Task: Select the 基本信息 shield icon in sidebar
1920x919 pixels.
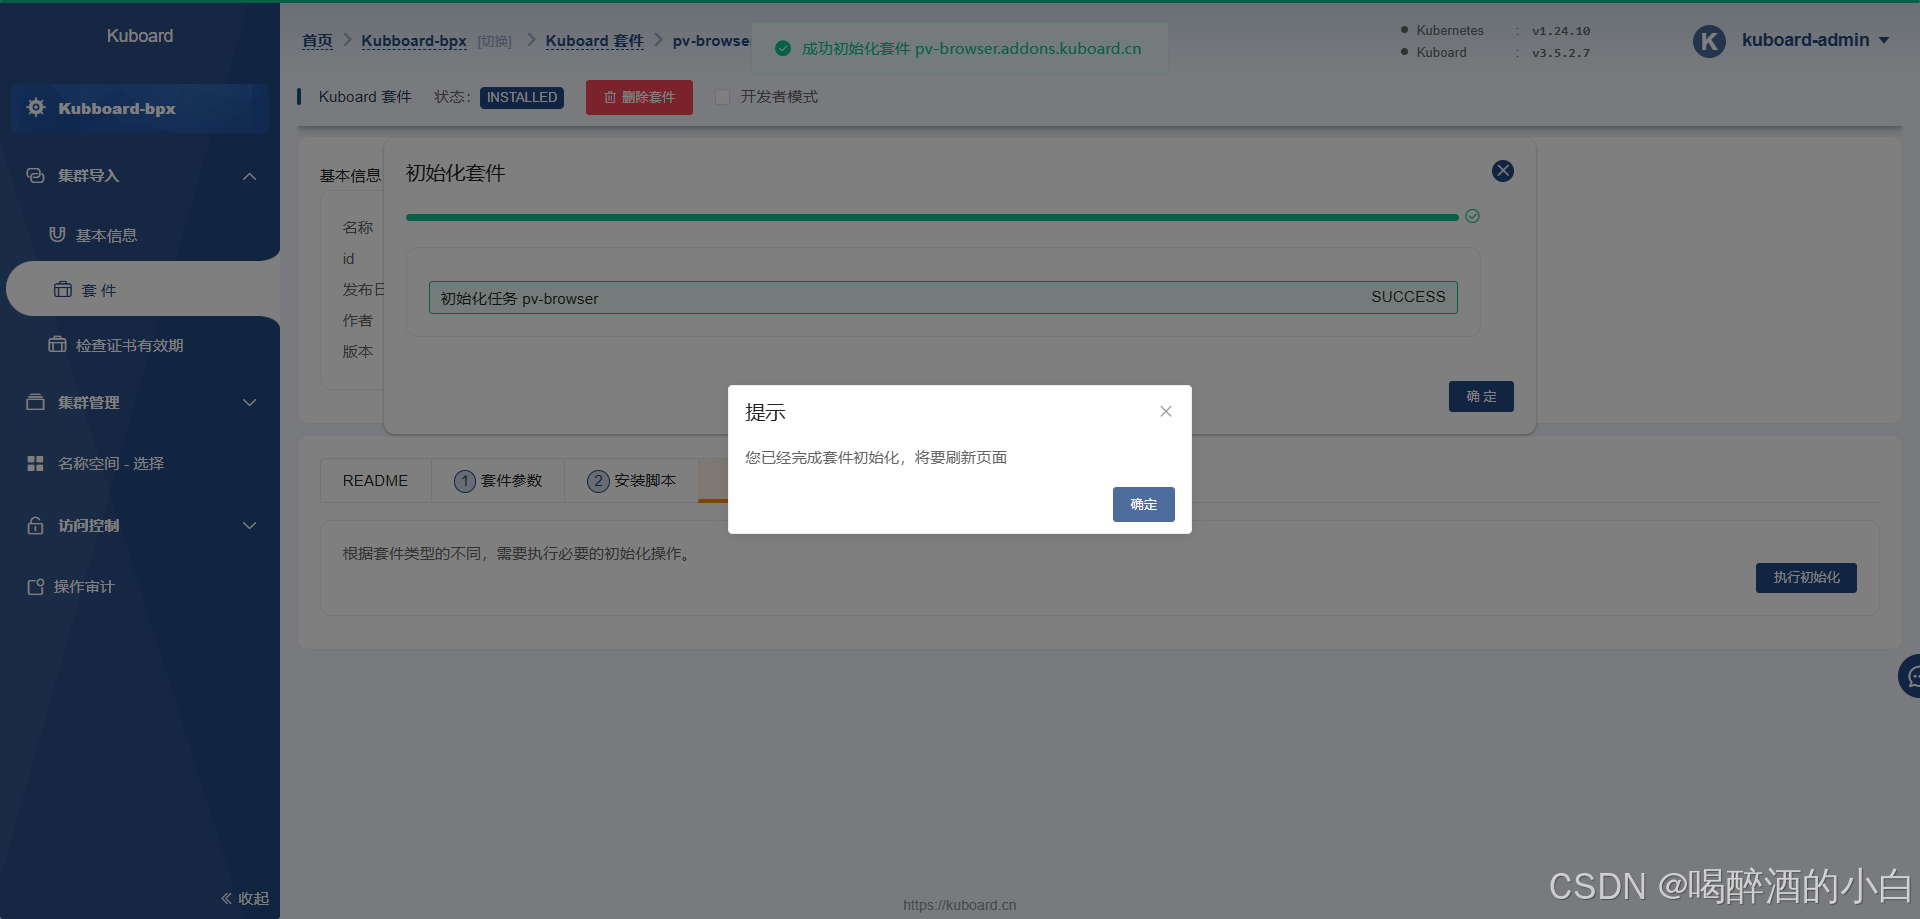Action: [x=57, y=235]
